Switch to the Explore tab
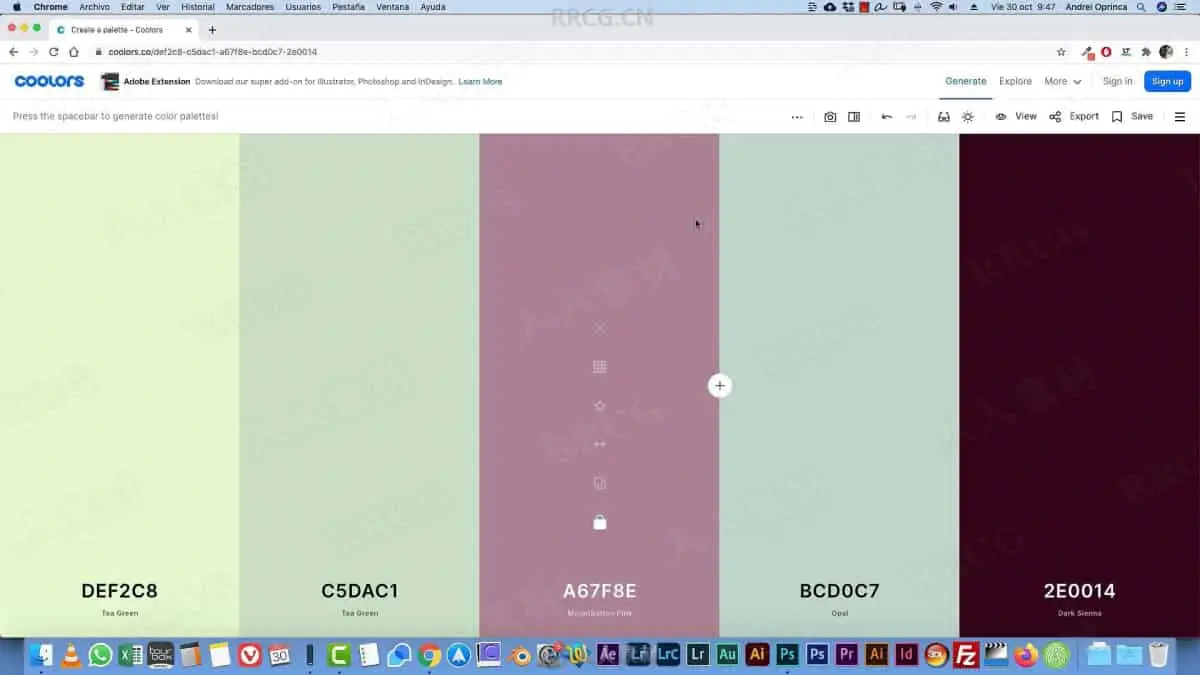The image size is (1200, 675). click(x=1015, y=82)
